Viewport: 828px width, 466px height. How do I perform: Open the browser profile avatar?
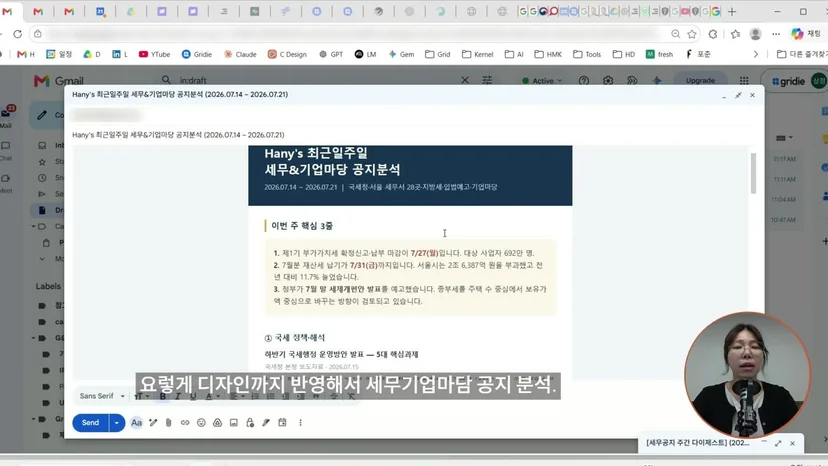756,34
